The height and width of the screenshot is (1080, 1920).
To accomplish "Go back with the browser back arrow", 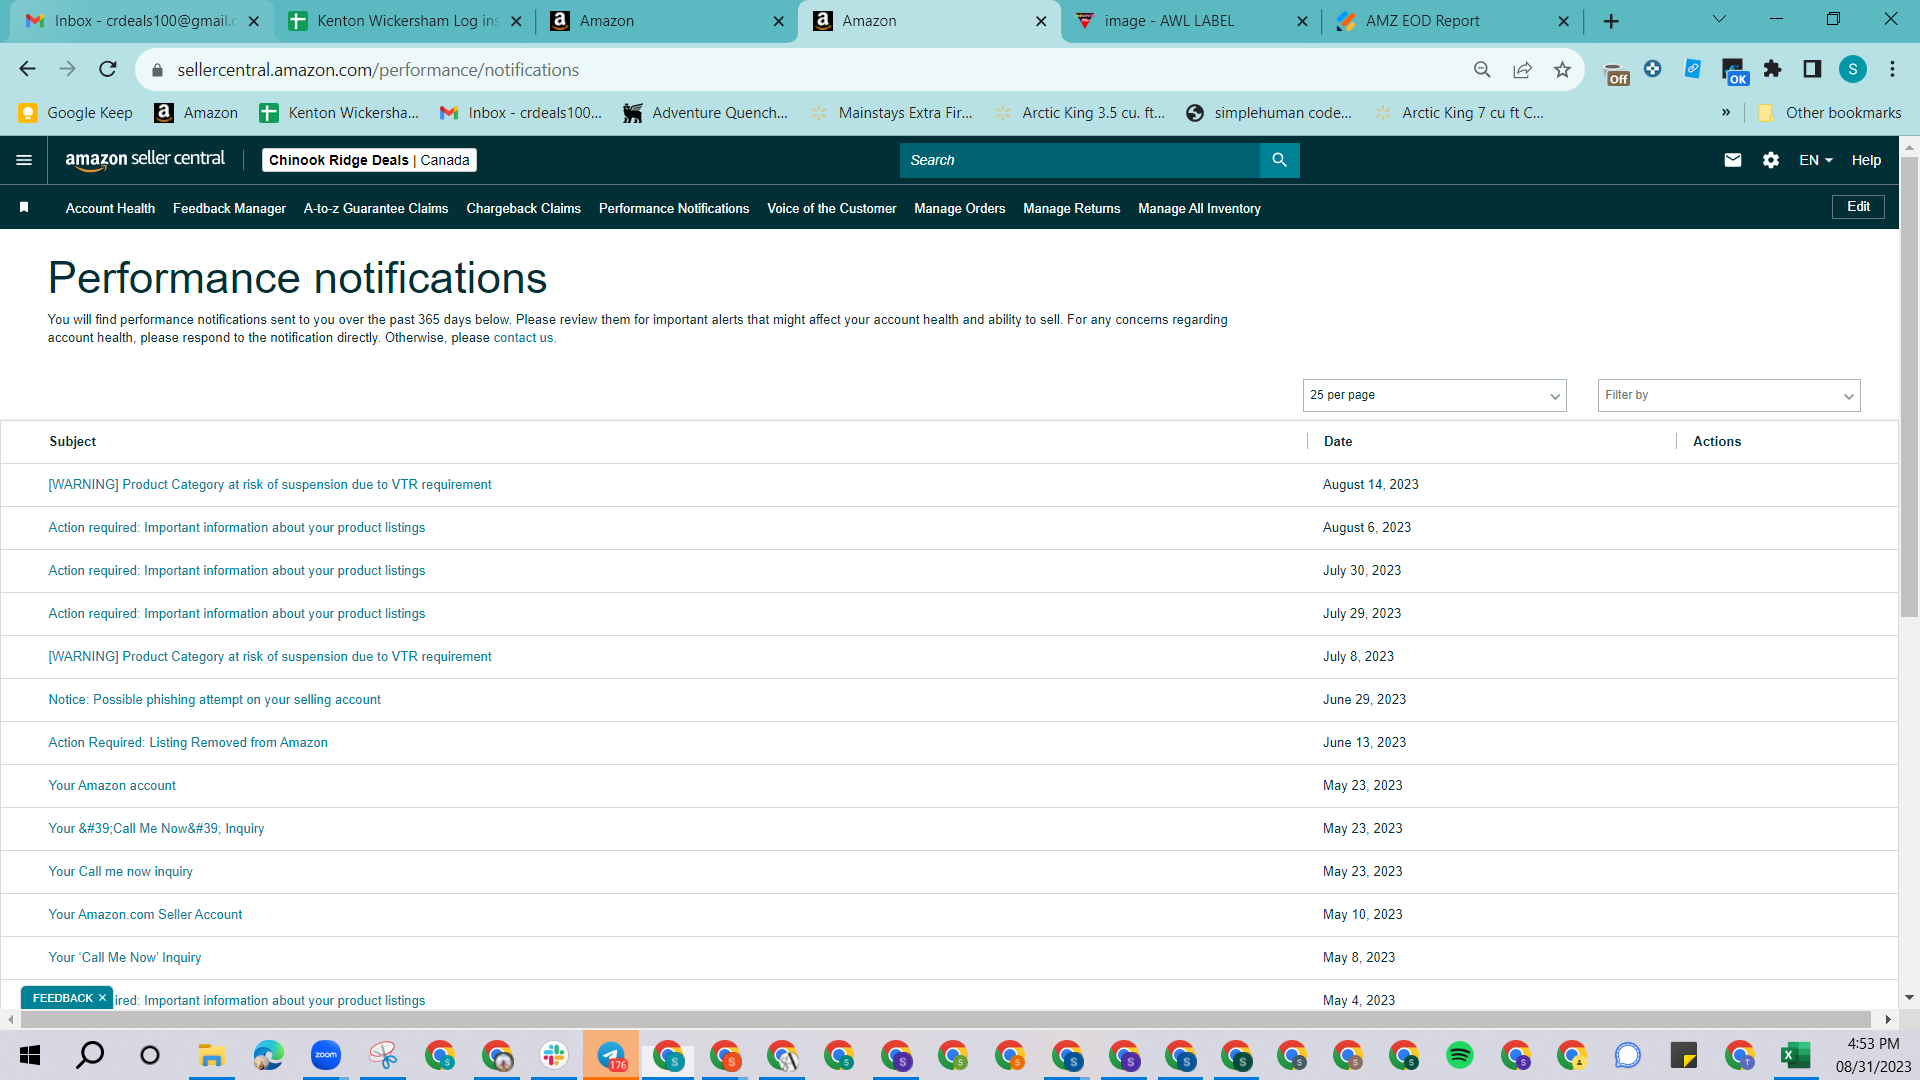I will pos(27,69).
